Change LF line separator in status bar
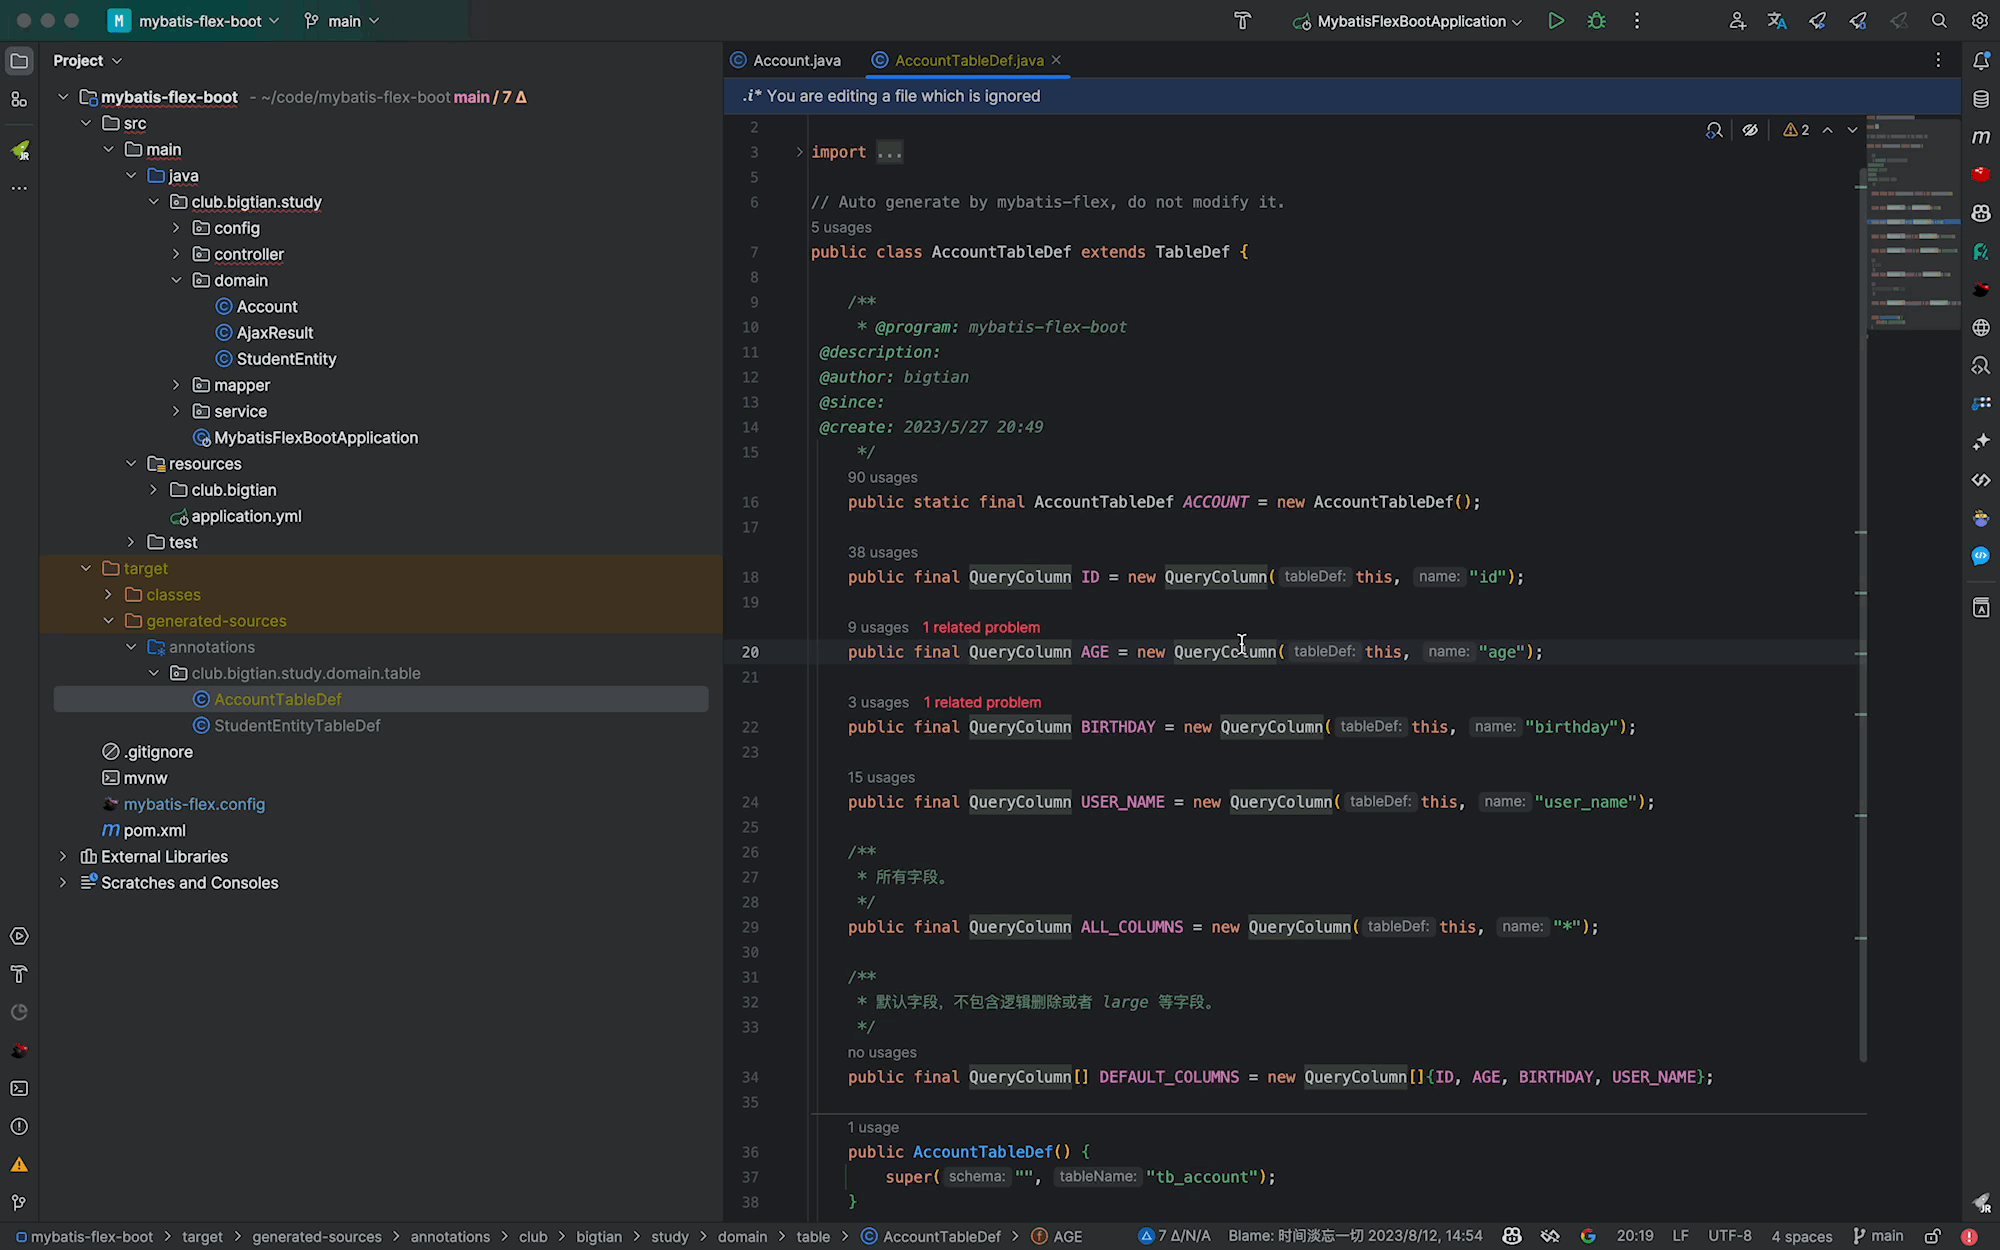Screen dimensions: 2000x1250 pos(1681,1236)
